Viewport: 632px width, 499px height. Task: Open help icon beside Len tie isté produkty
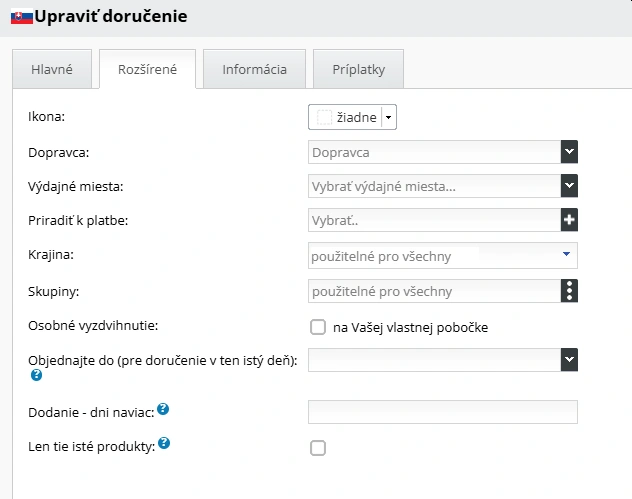tap(164, 443)
